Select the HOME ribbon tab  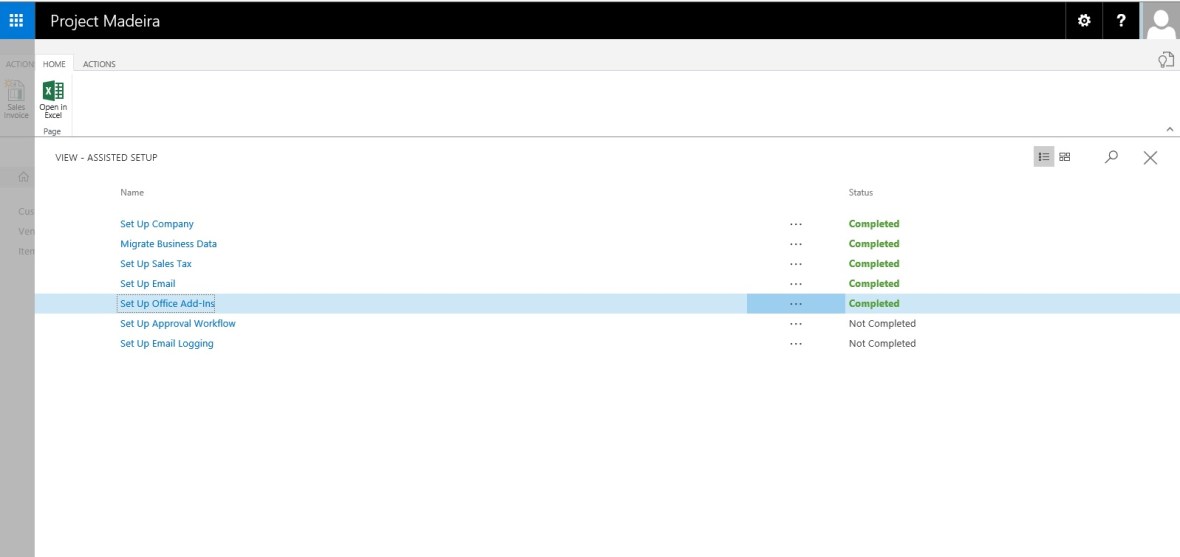54,64
